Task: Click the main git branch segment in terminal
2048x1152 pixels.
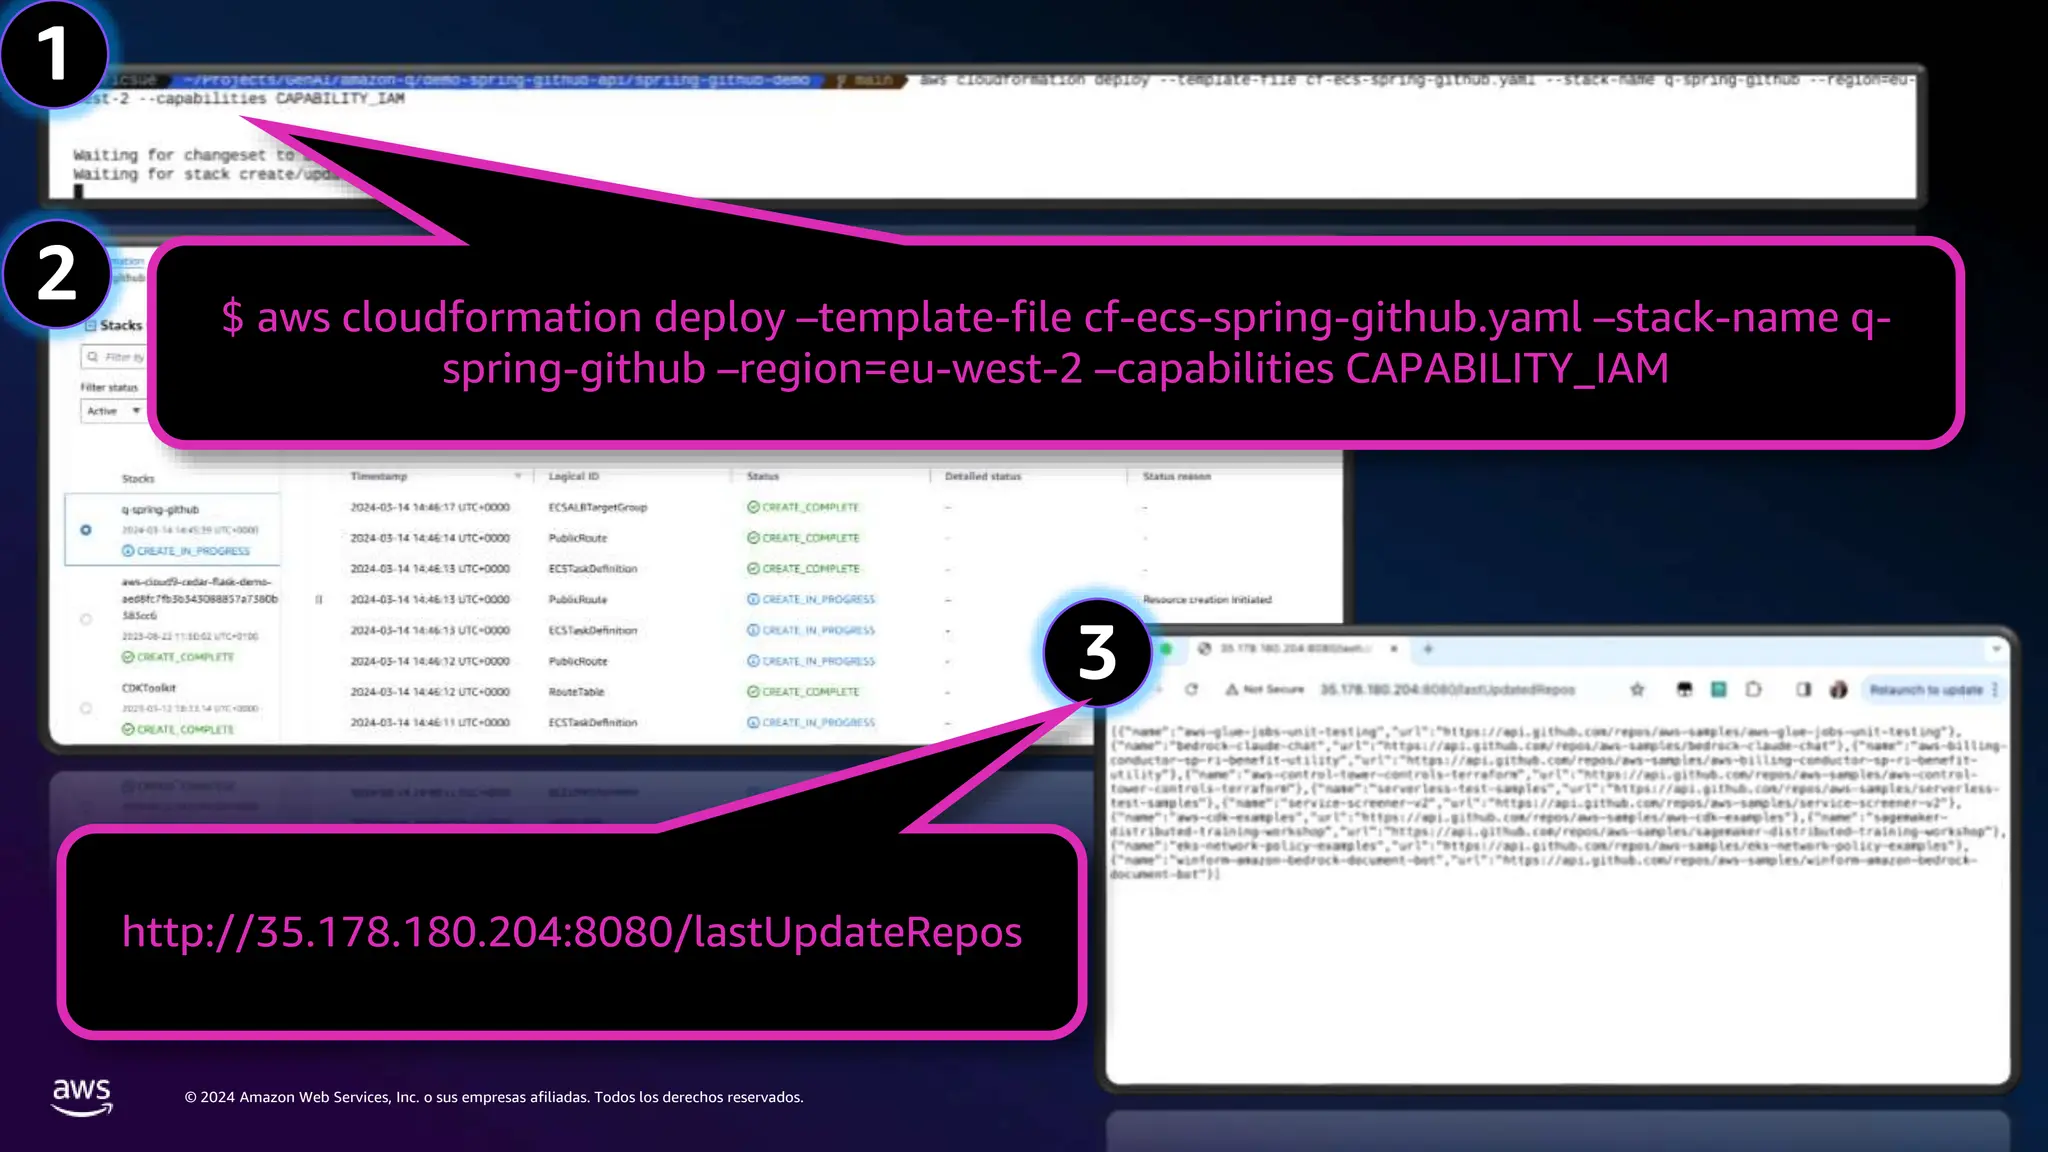Action: tap(866, 79)
